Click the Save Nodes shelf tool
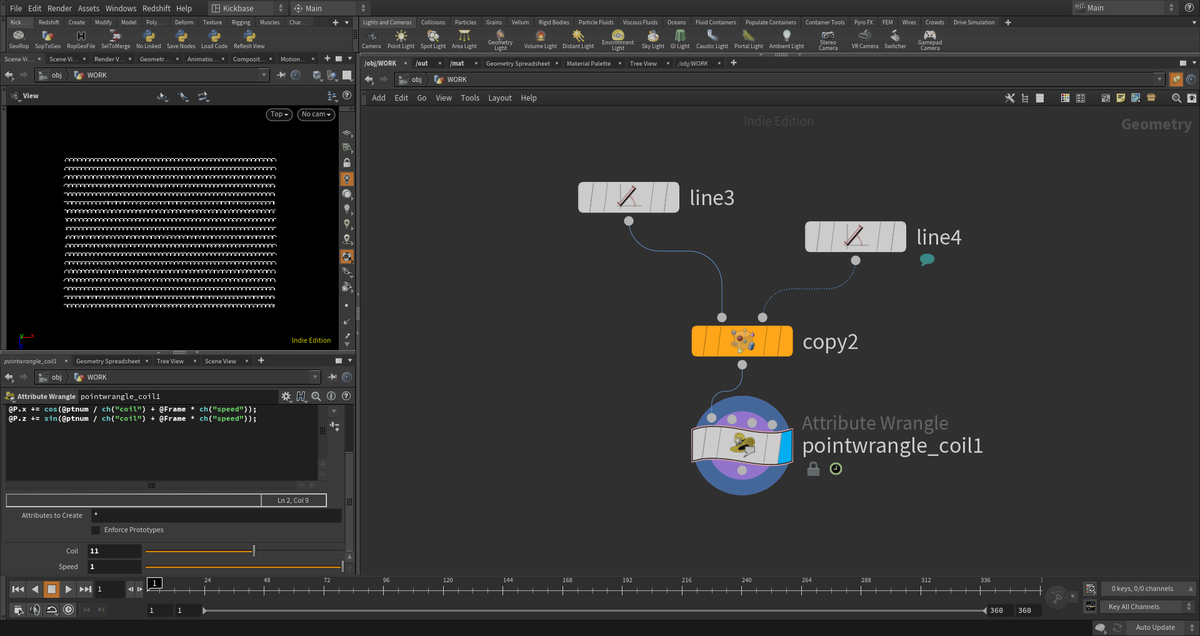The width and height of the screenshot is (1200, 636). coord(181,39)
